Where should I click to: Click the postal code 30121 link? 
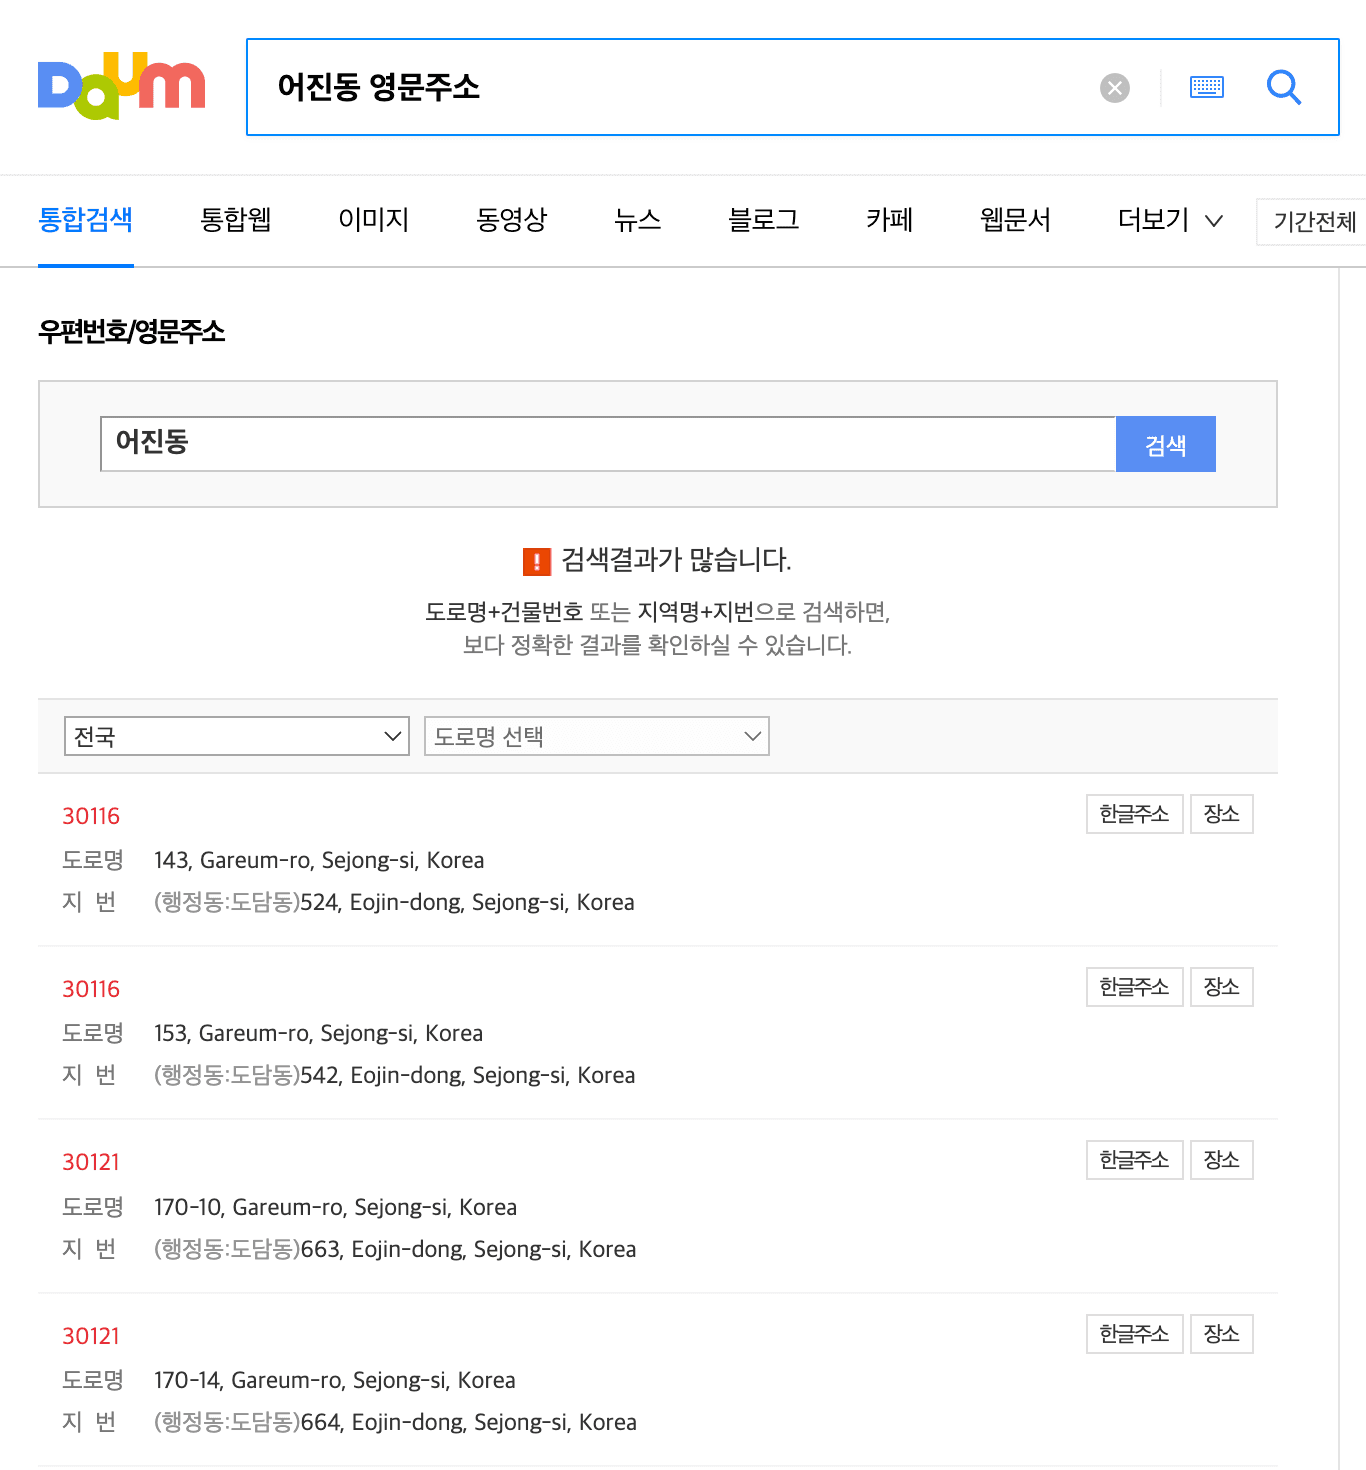tap(90, 1161)
